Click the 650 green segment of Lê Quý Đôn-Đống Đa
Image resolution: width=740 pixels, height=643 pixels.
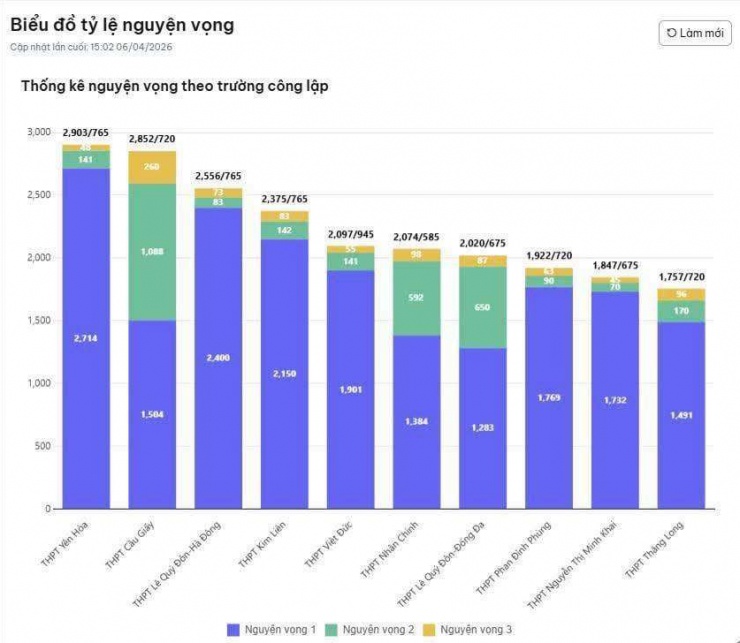click(x=482, y=307)
